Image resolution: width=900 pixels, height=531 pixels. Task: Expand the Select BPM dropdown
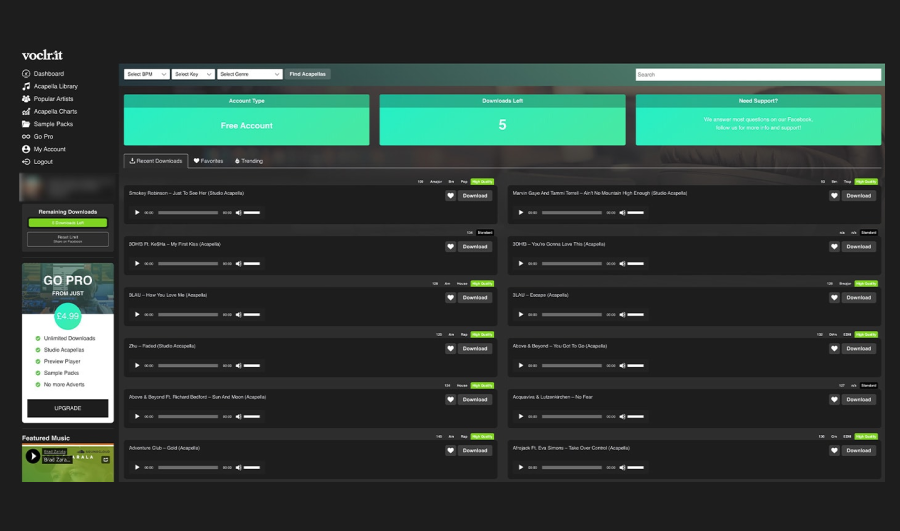[146, 74]
